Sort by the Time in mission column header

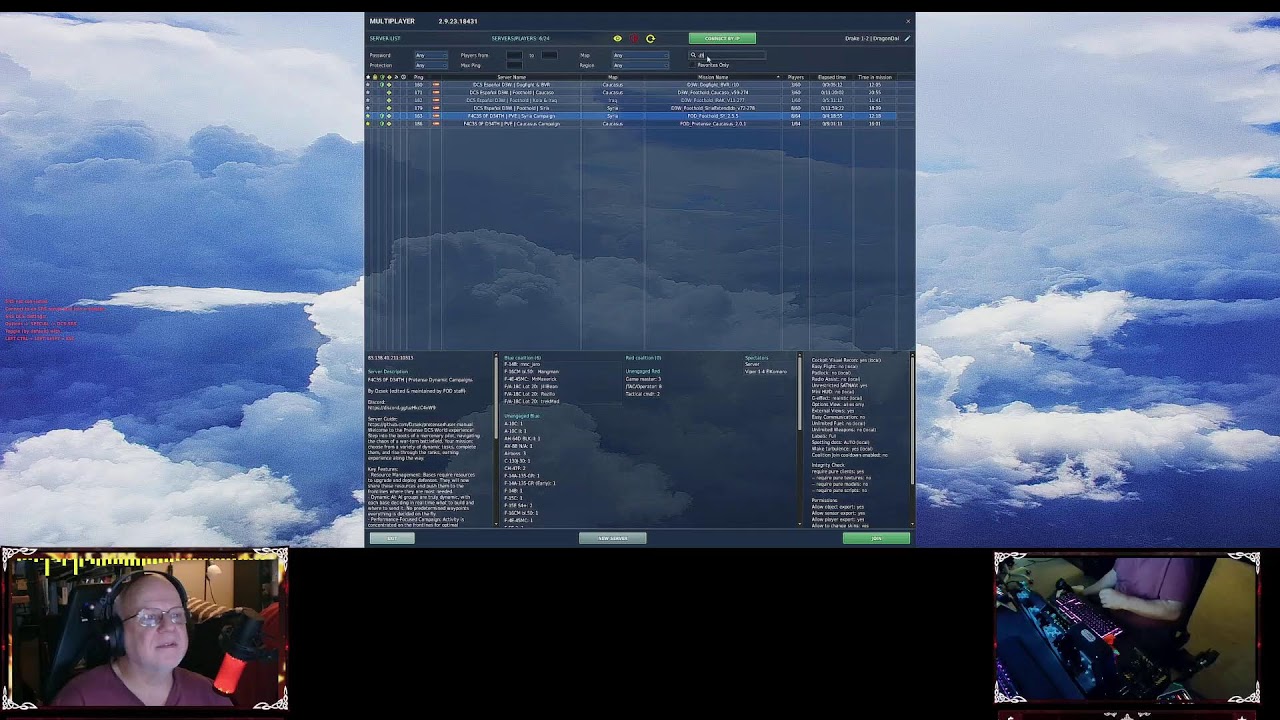pos(875,77)
